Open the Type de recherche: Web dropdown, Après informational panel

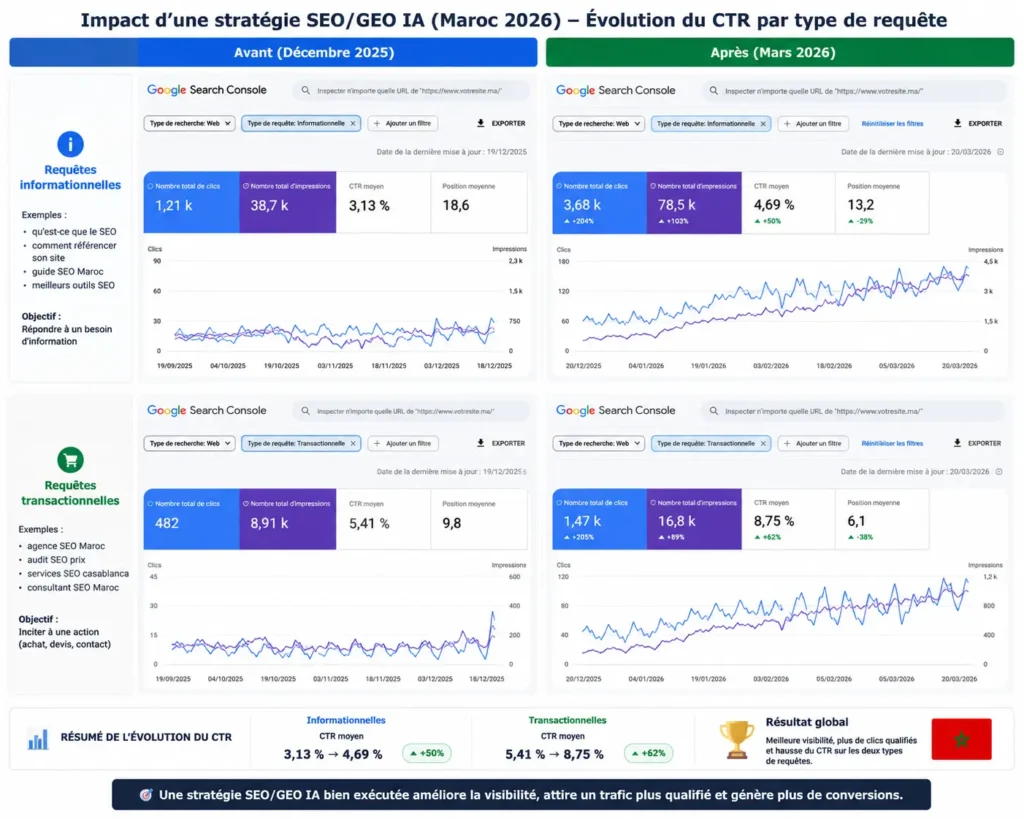[598, 123]
